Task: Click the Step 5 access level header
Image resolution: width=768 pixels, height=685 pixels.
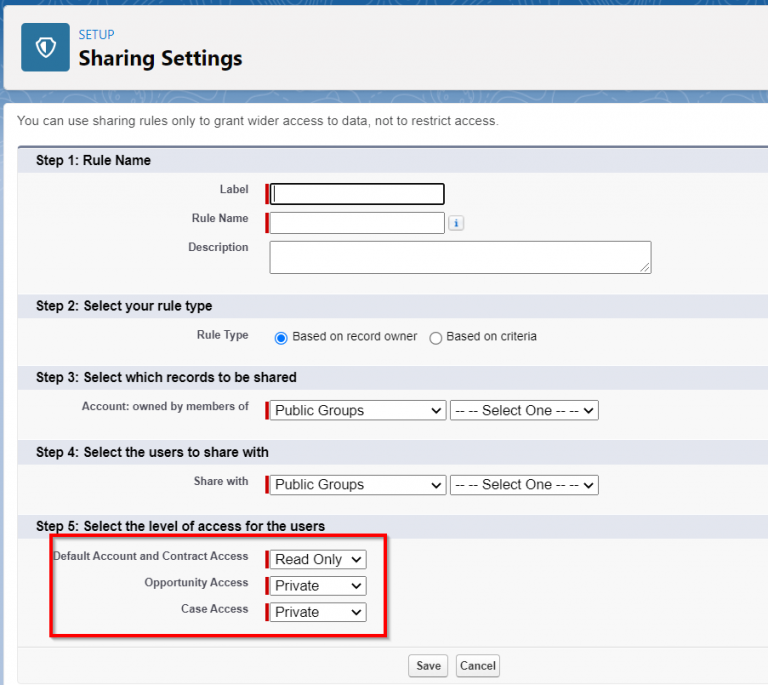Action: click(x=180, y=526)
